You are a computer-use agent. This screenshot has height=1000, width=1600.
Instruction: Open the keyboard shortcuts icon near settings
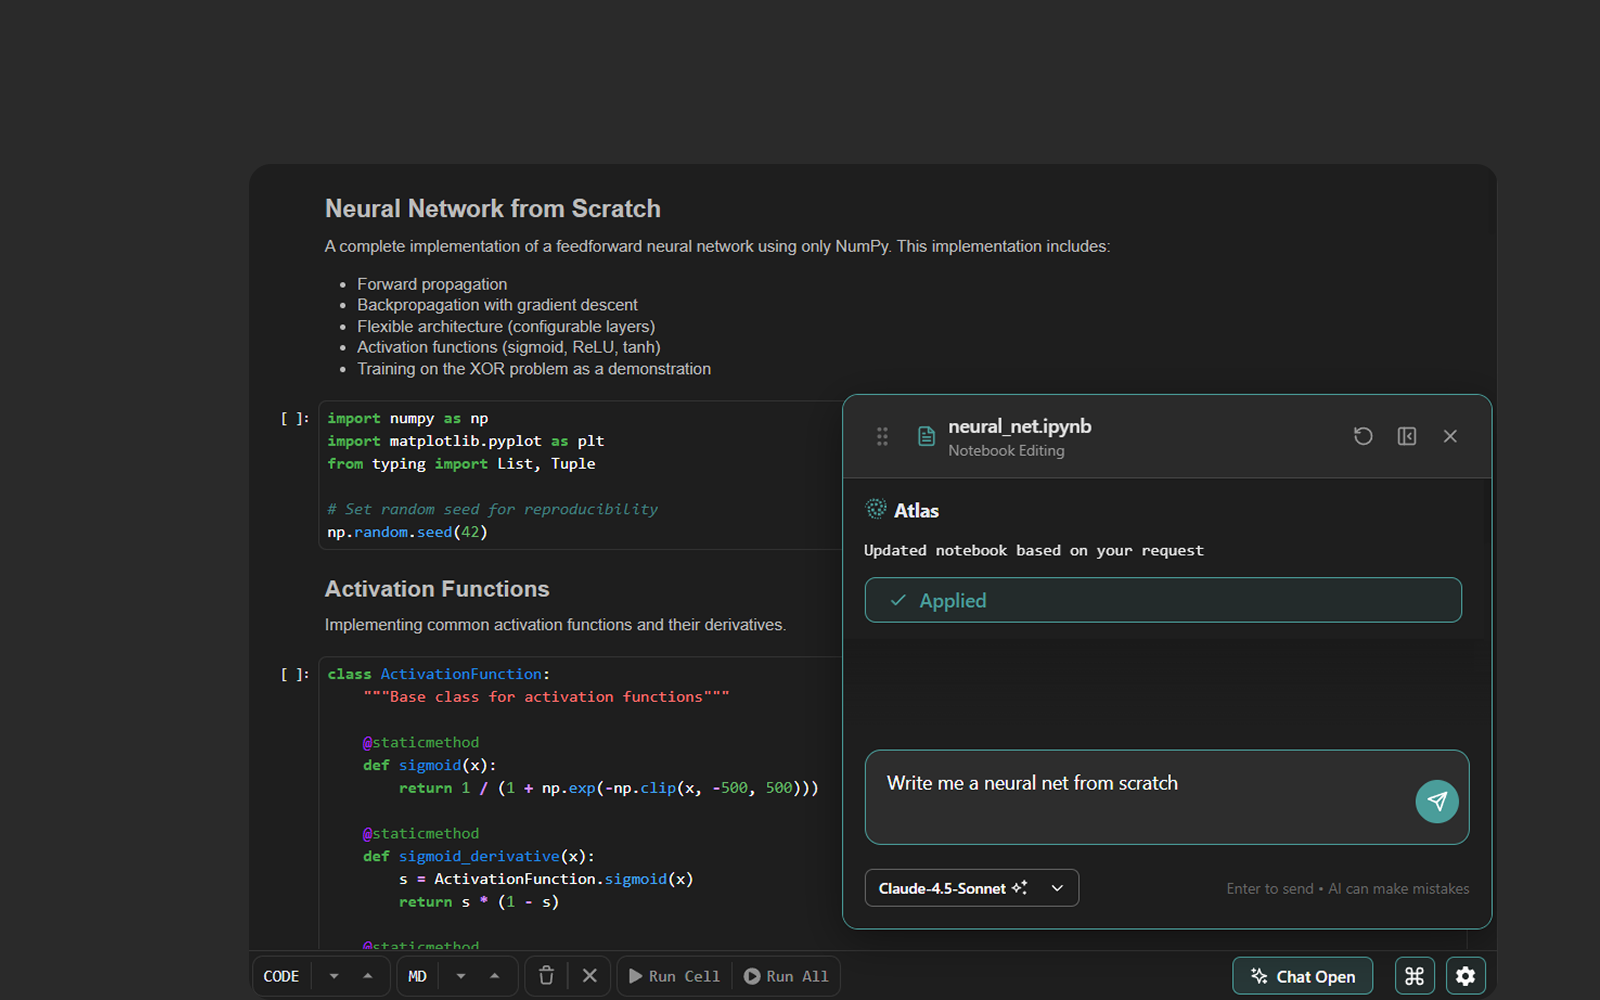point(1414,975)
